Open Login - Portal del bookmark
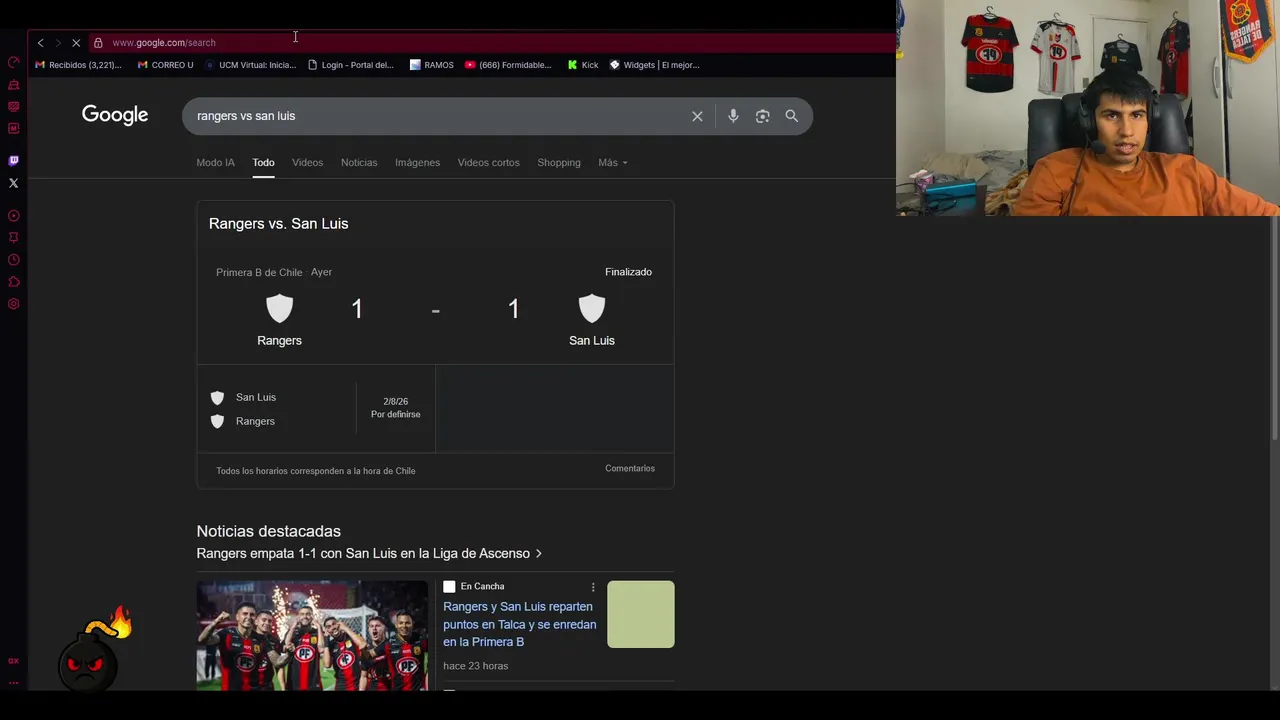Viewport: 1280px width, 720px height. pos(351,65)
